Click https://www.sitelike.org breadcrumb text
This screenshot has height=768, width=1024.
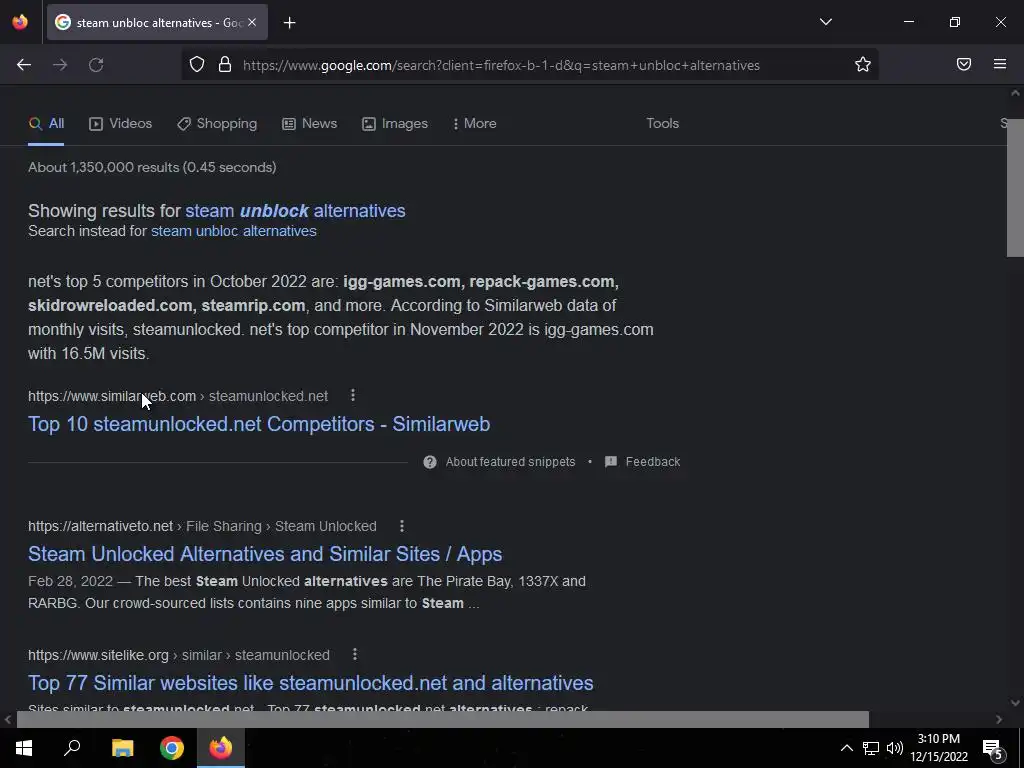pyautogui.click(x=98, y=655)
